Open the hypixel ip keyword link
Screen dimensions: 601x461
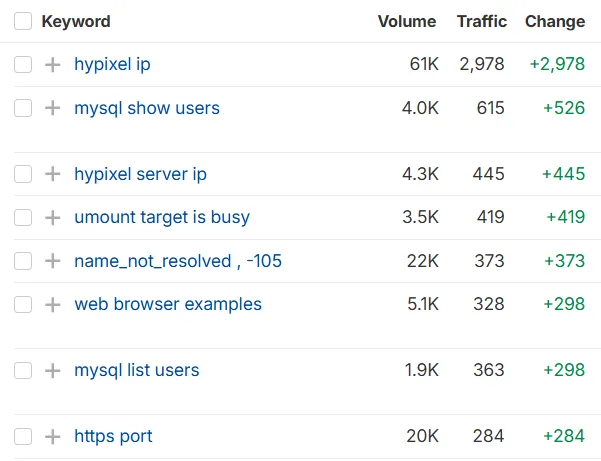tap(112, 64)
